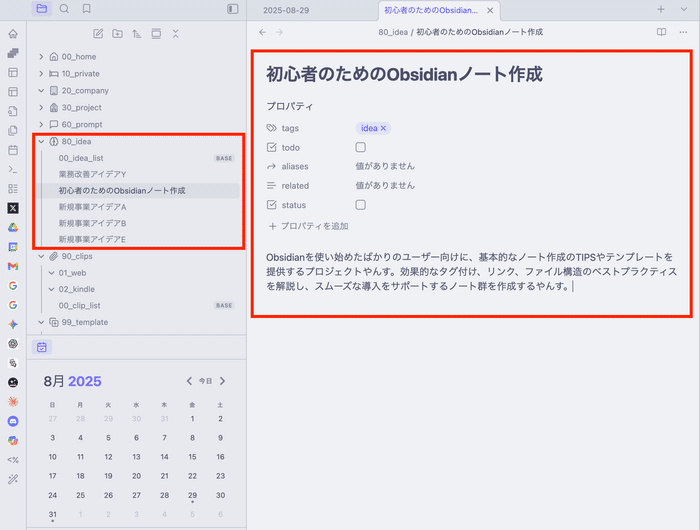This screenshot has width=700, height=530.
Task: Change the aliases property type icon
Action: (x=271, y=167)
